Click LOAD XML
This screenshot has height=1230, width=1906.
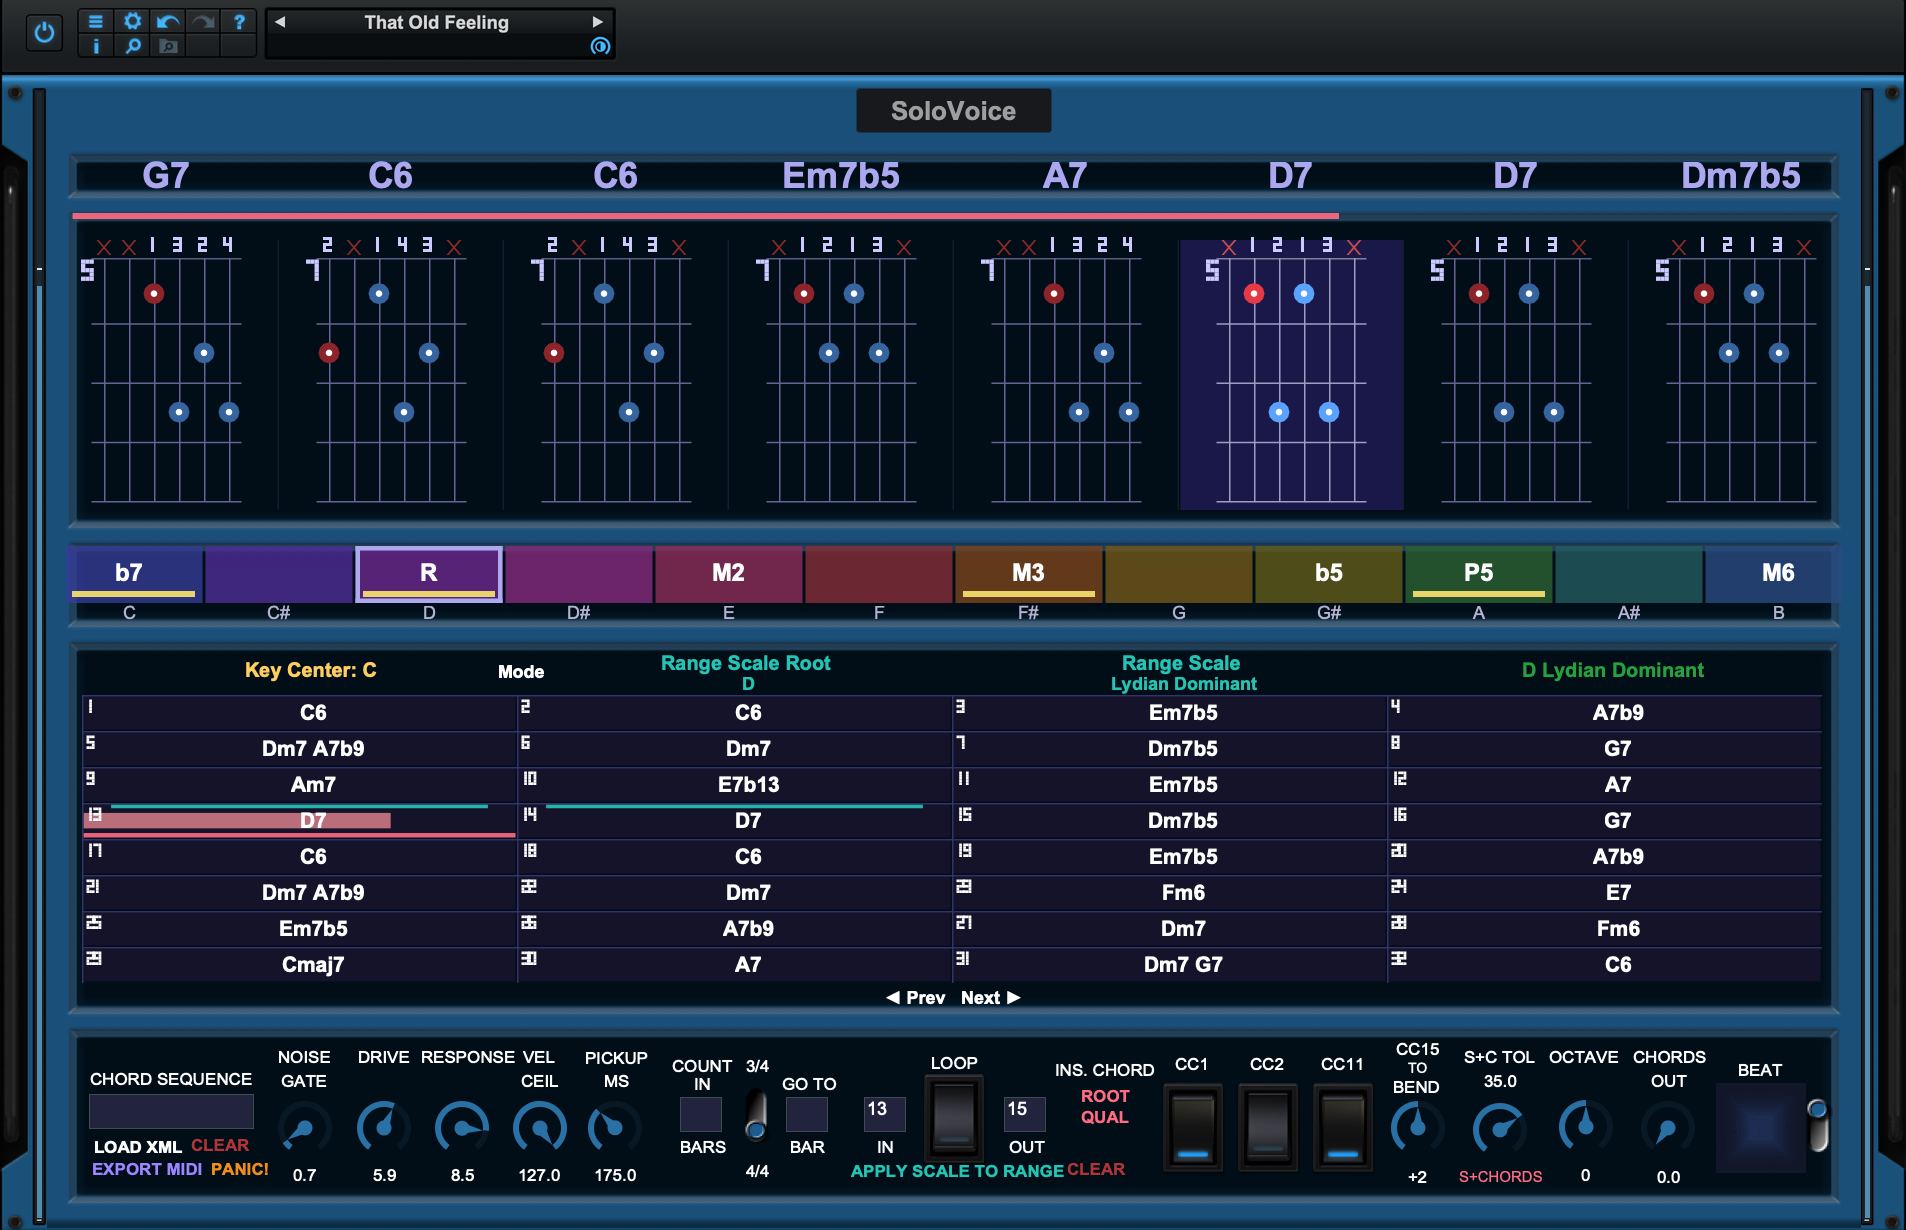tap(137, 1147)
